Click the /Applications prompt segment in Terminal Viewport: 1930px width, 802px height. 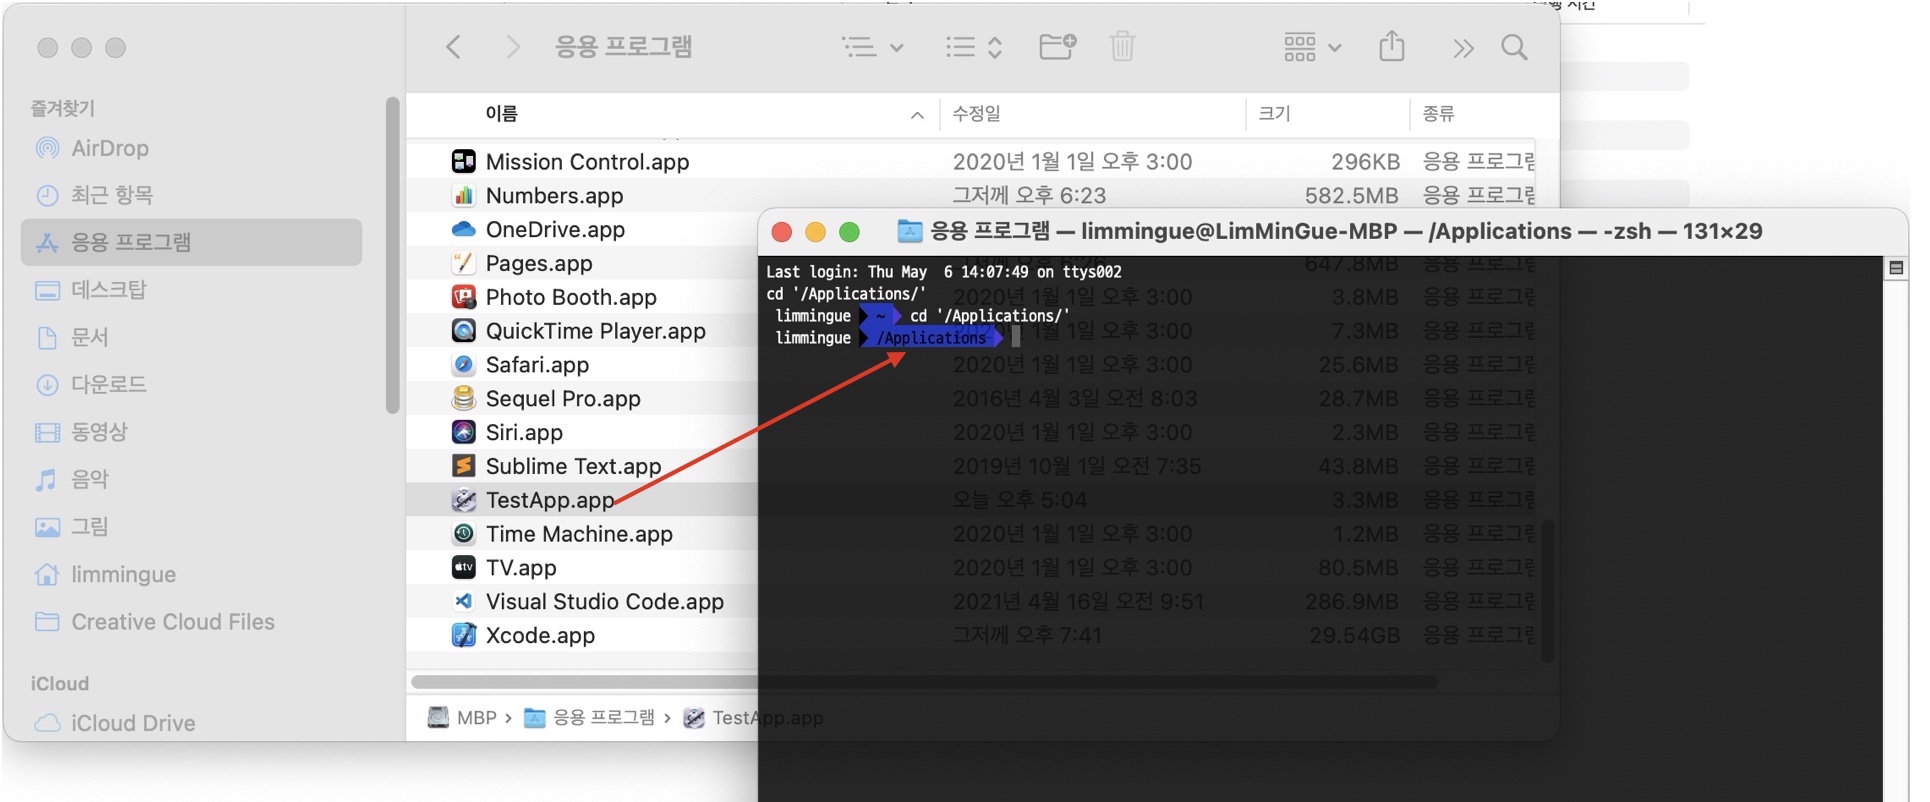[x=931, y=338]
